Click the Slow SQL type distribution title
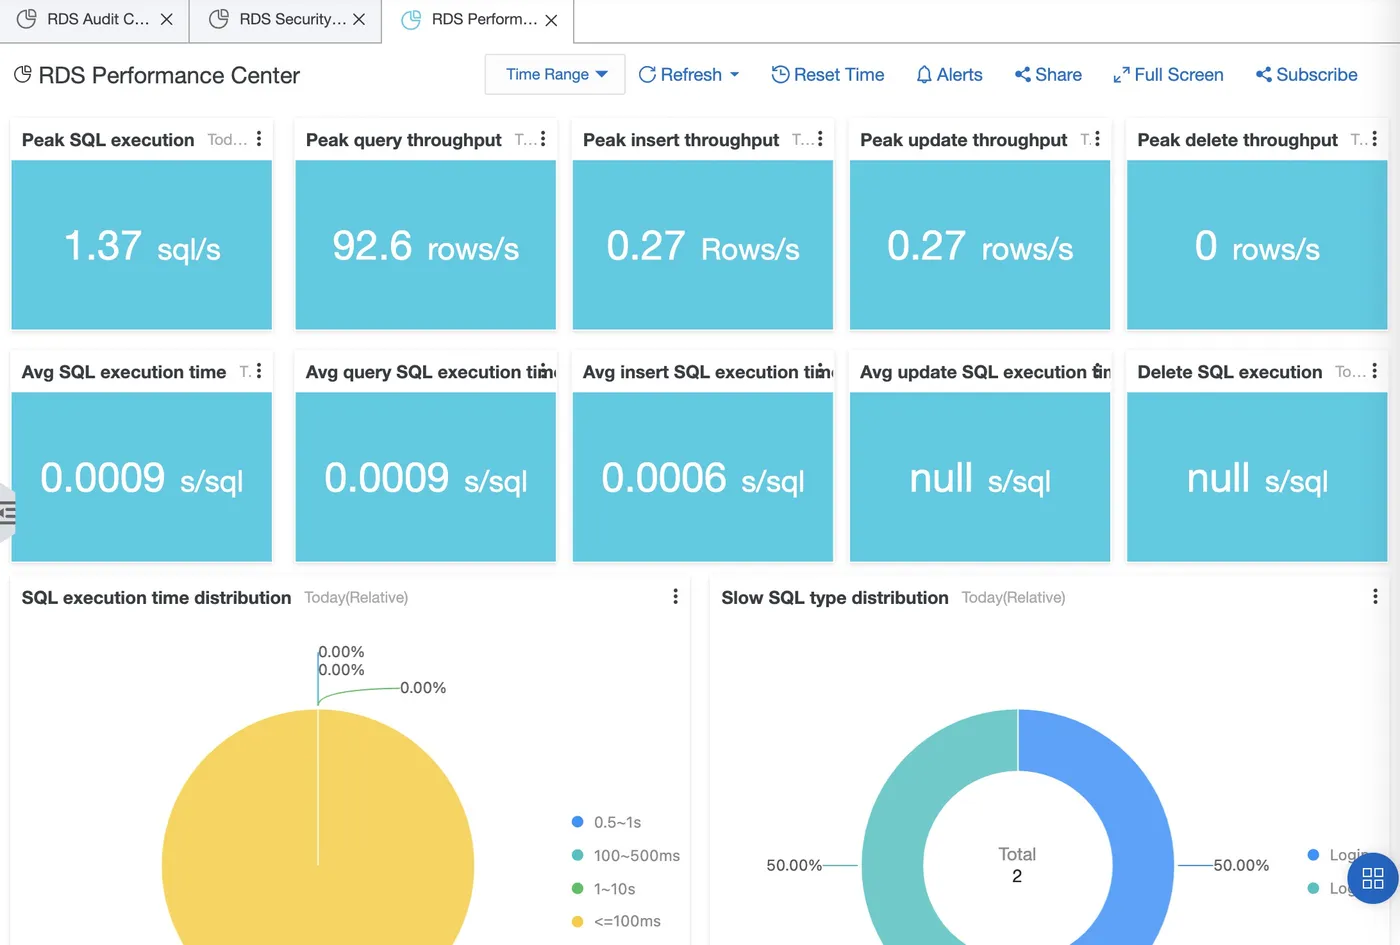The height and width of the screenshot is (945, 1400). point(835,597)
